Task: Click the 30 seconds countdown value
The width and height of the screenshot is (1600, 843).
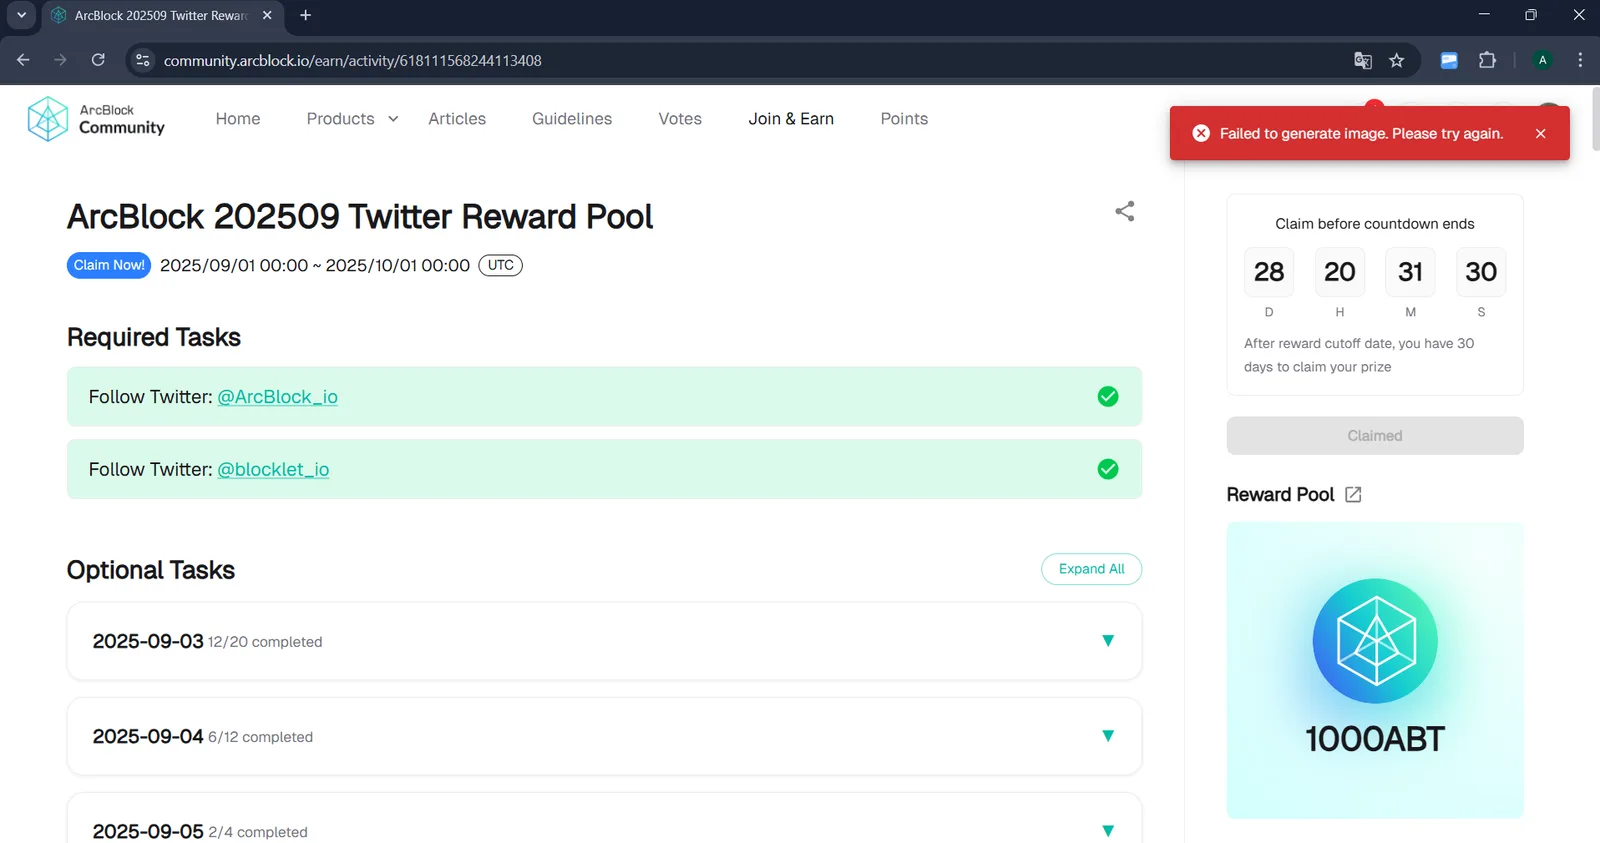Action: [1481, 272]
